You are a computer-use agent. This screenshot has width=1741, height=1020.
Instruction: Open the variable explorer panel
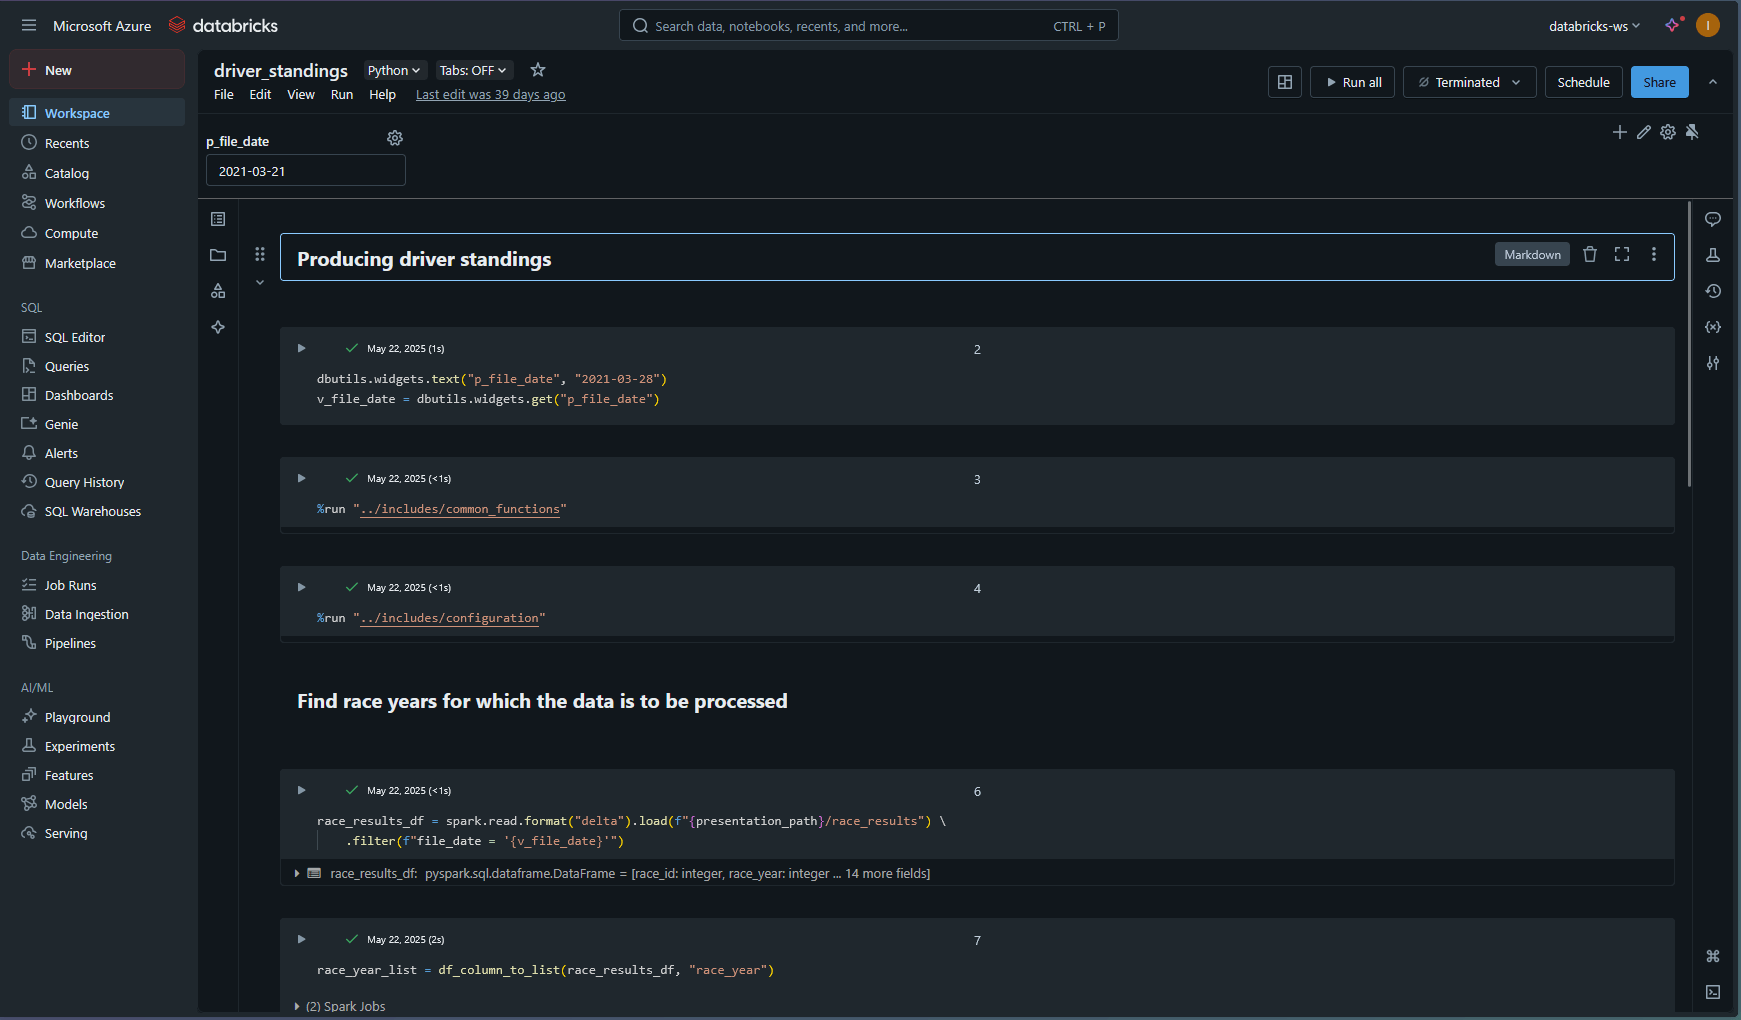1713,327
